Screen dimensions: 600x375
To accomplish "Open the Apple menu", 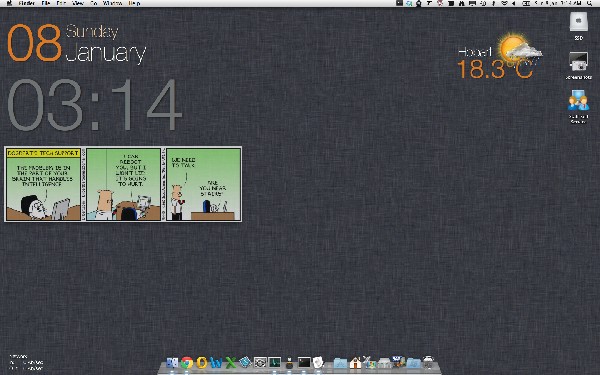I will coord(10,3).
